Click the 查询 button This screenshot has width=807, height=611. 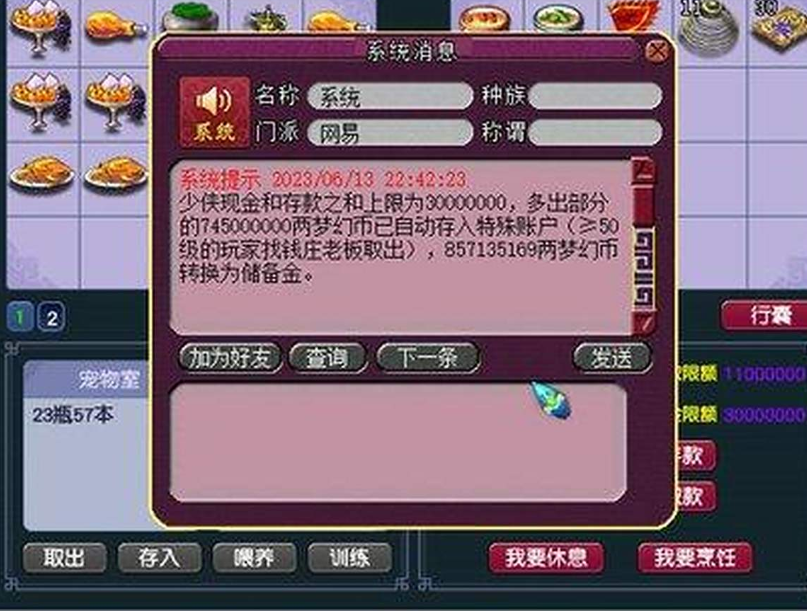point(328,358)
